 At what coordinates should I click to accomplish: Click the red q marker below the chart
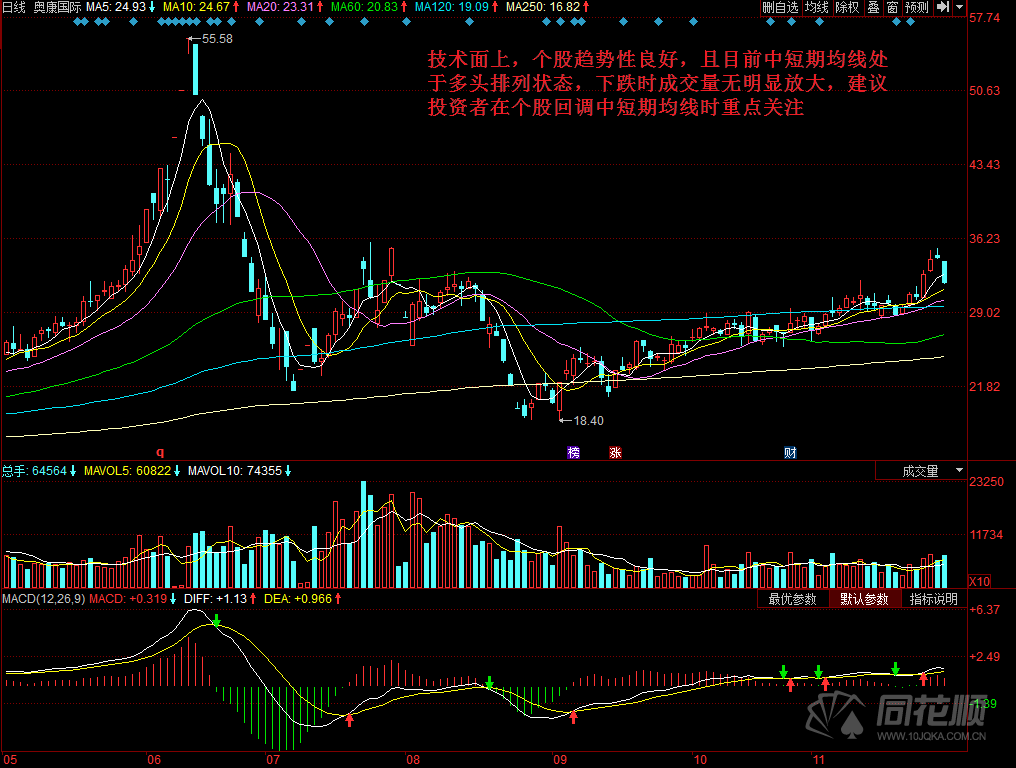pyautogui.click(x=159, y=453)
